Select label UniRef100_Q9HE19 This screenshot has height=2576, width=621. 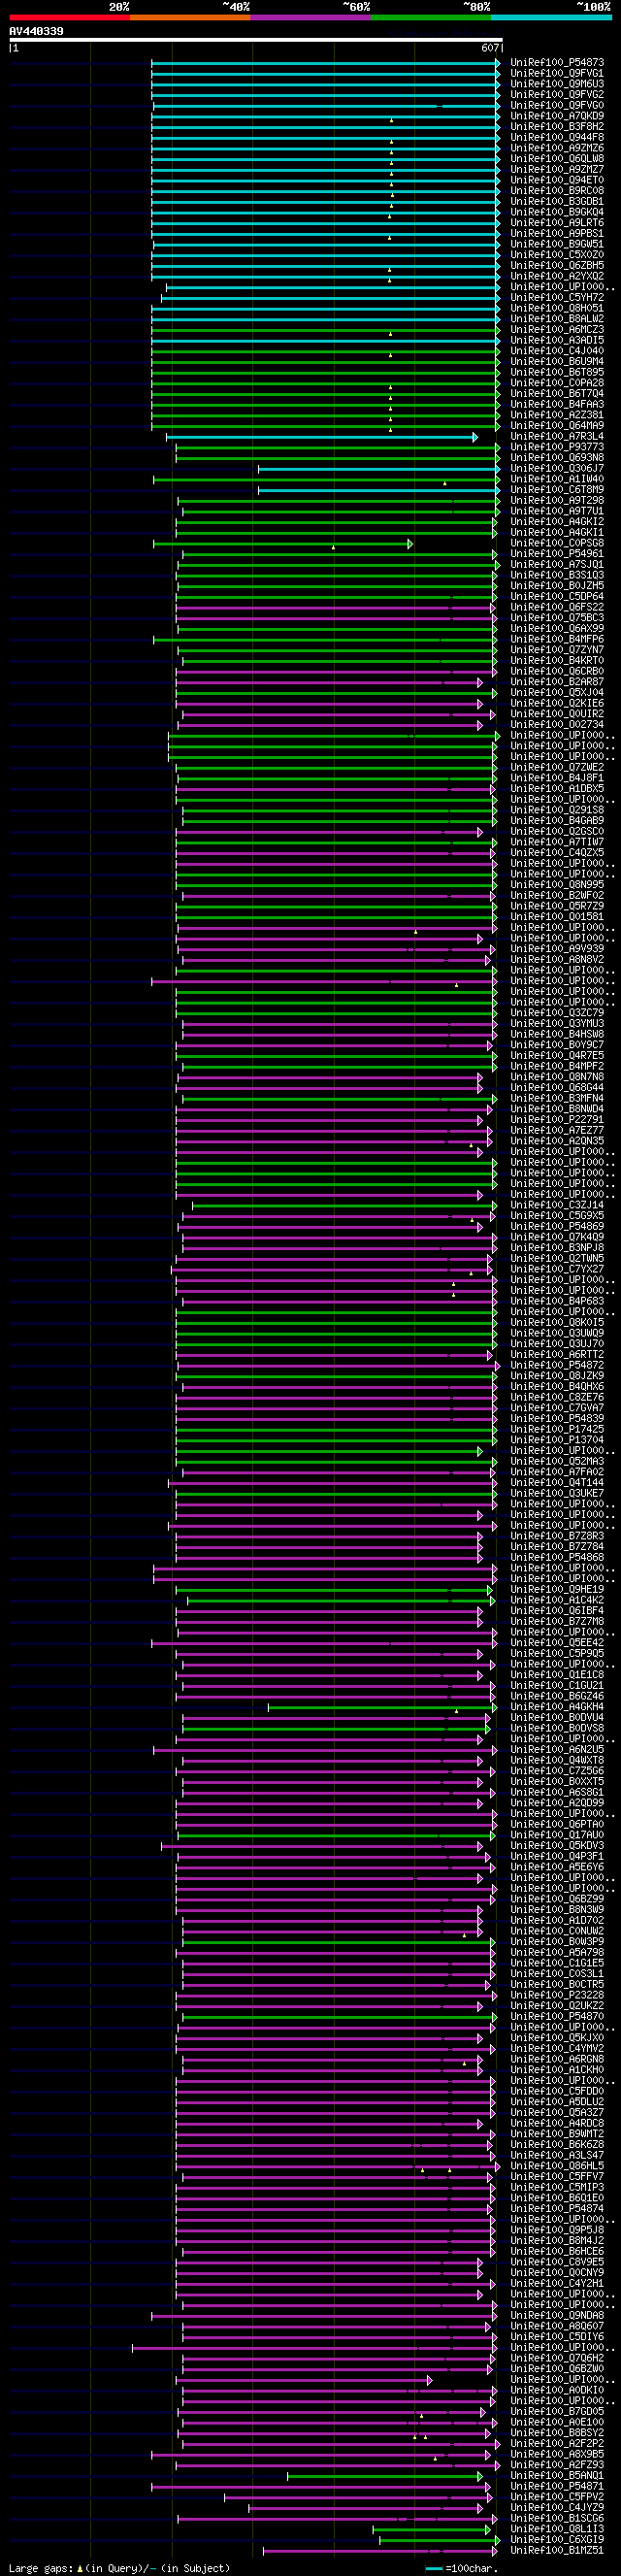557,1590
